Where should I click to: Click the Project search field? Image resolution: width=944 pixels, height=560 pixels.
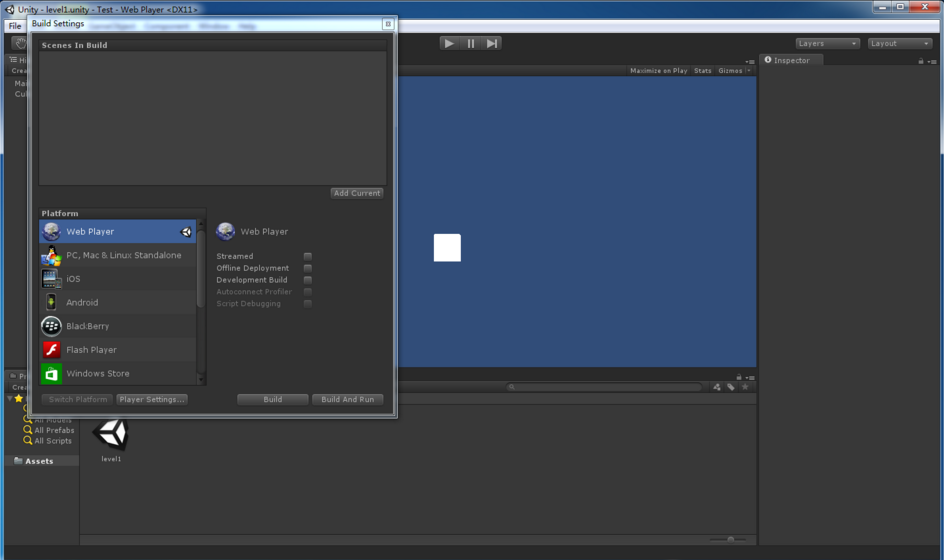click(x=604, y=387)
